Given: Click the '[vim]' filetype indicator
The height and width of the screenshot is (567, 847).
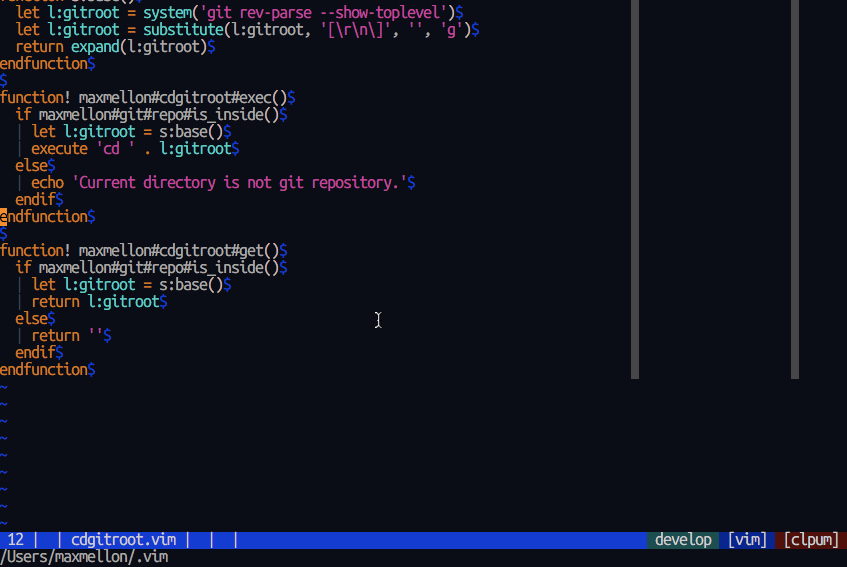Looking at the screenshot, I should pos(747,539).
